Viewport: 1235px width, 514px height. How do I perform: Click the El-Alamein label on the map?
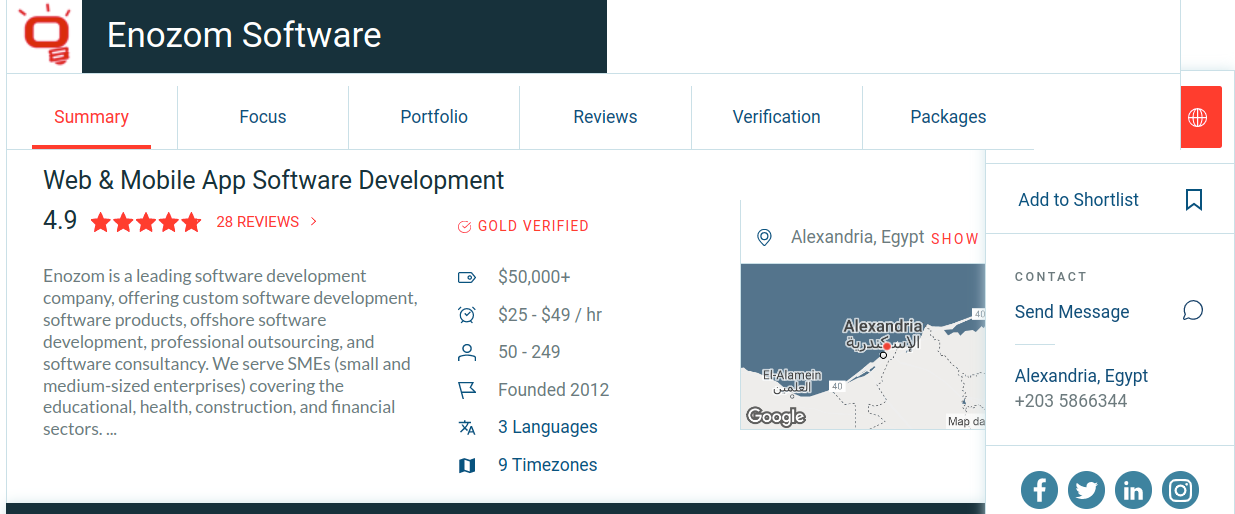[792, 376]
